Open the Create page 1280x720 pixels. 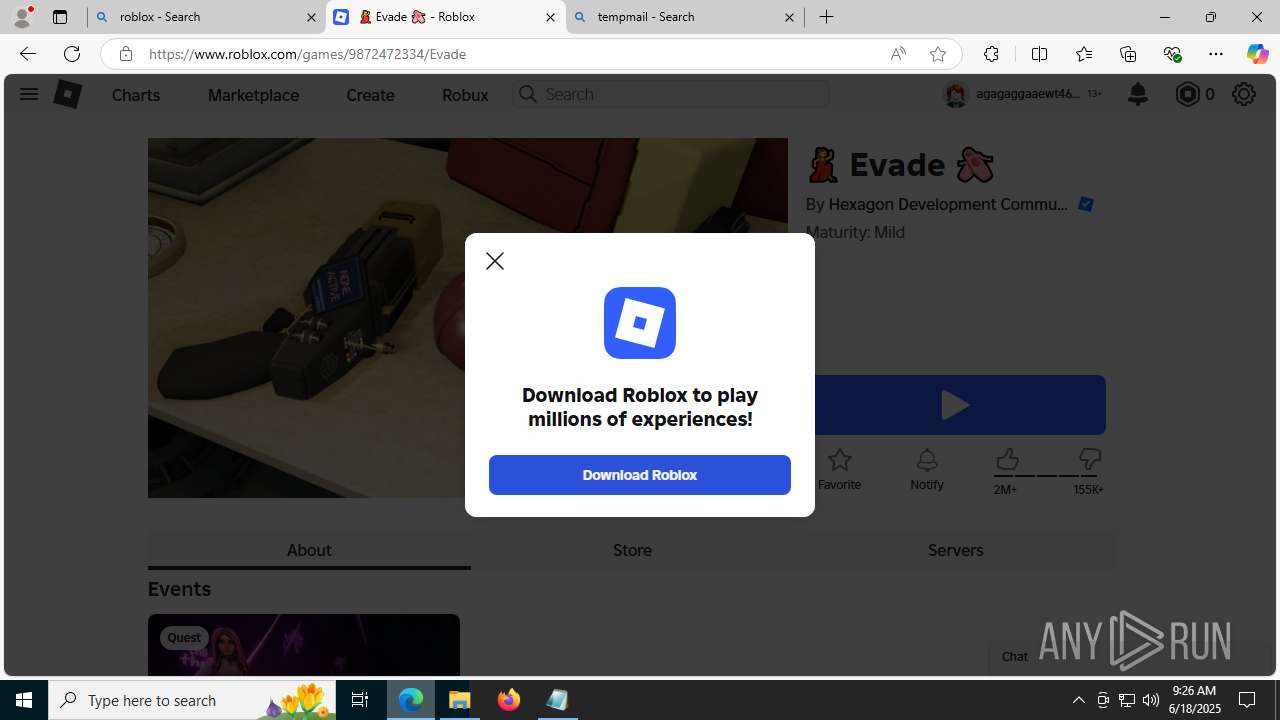[x=370, y=95]
